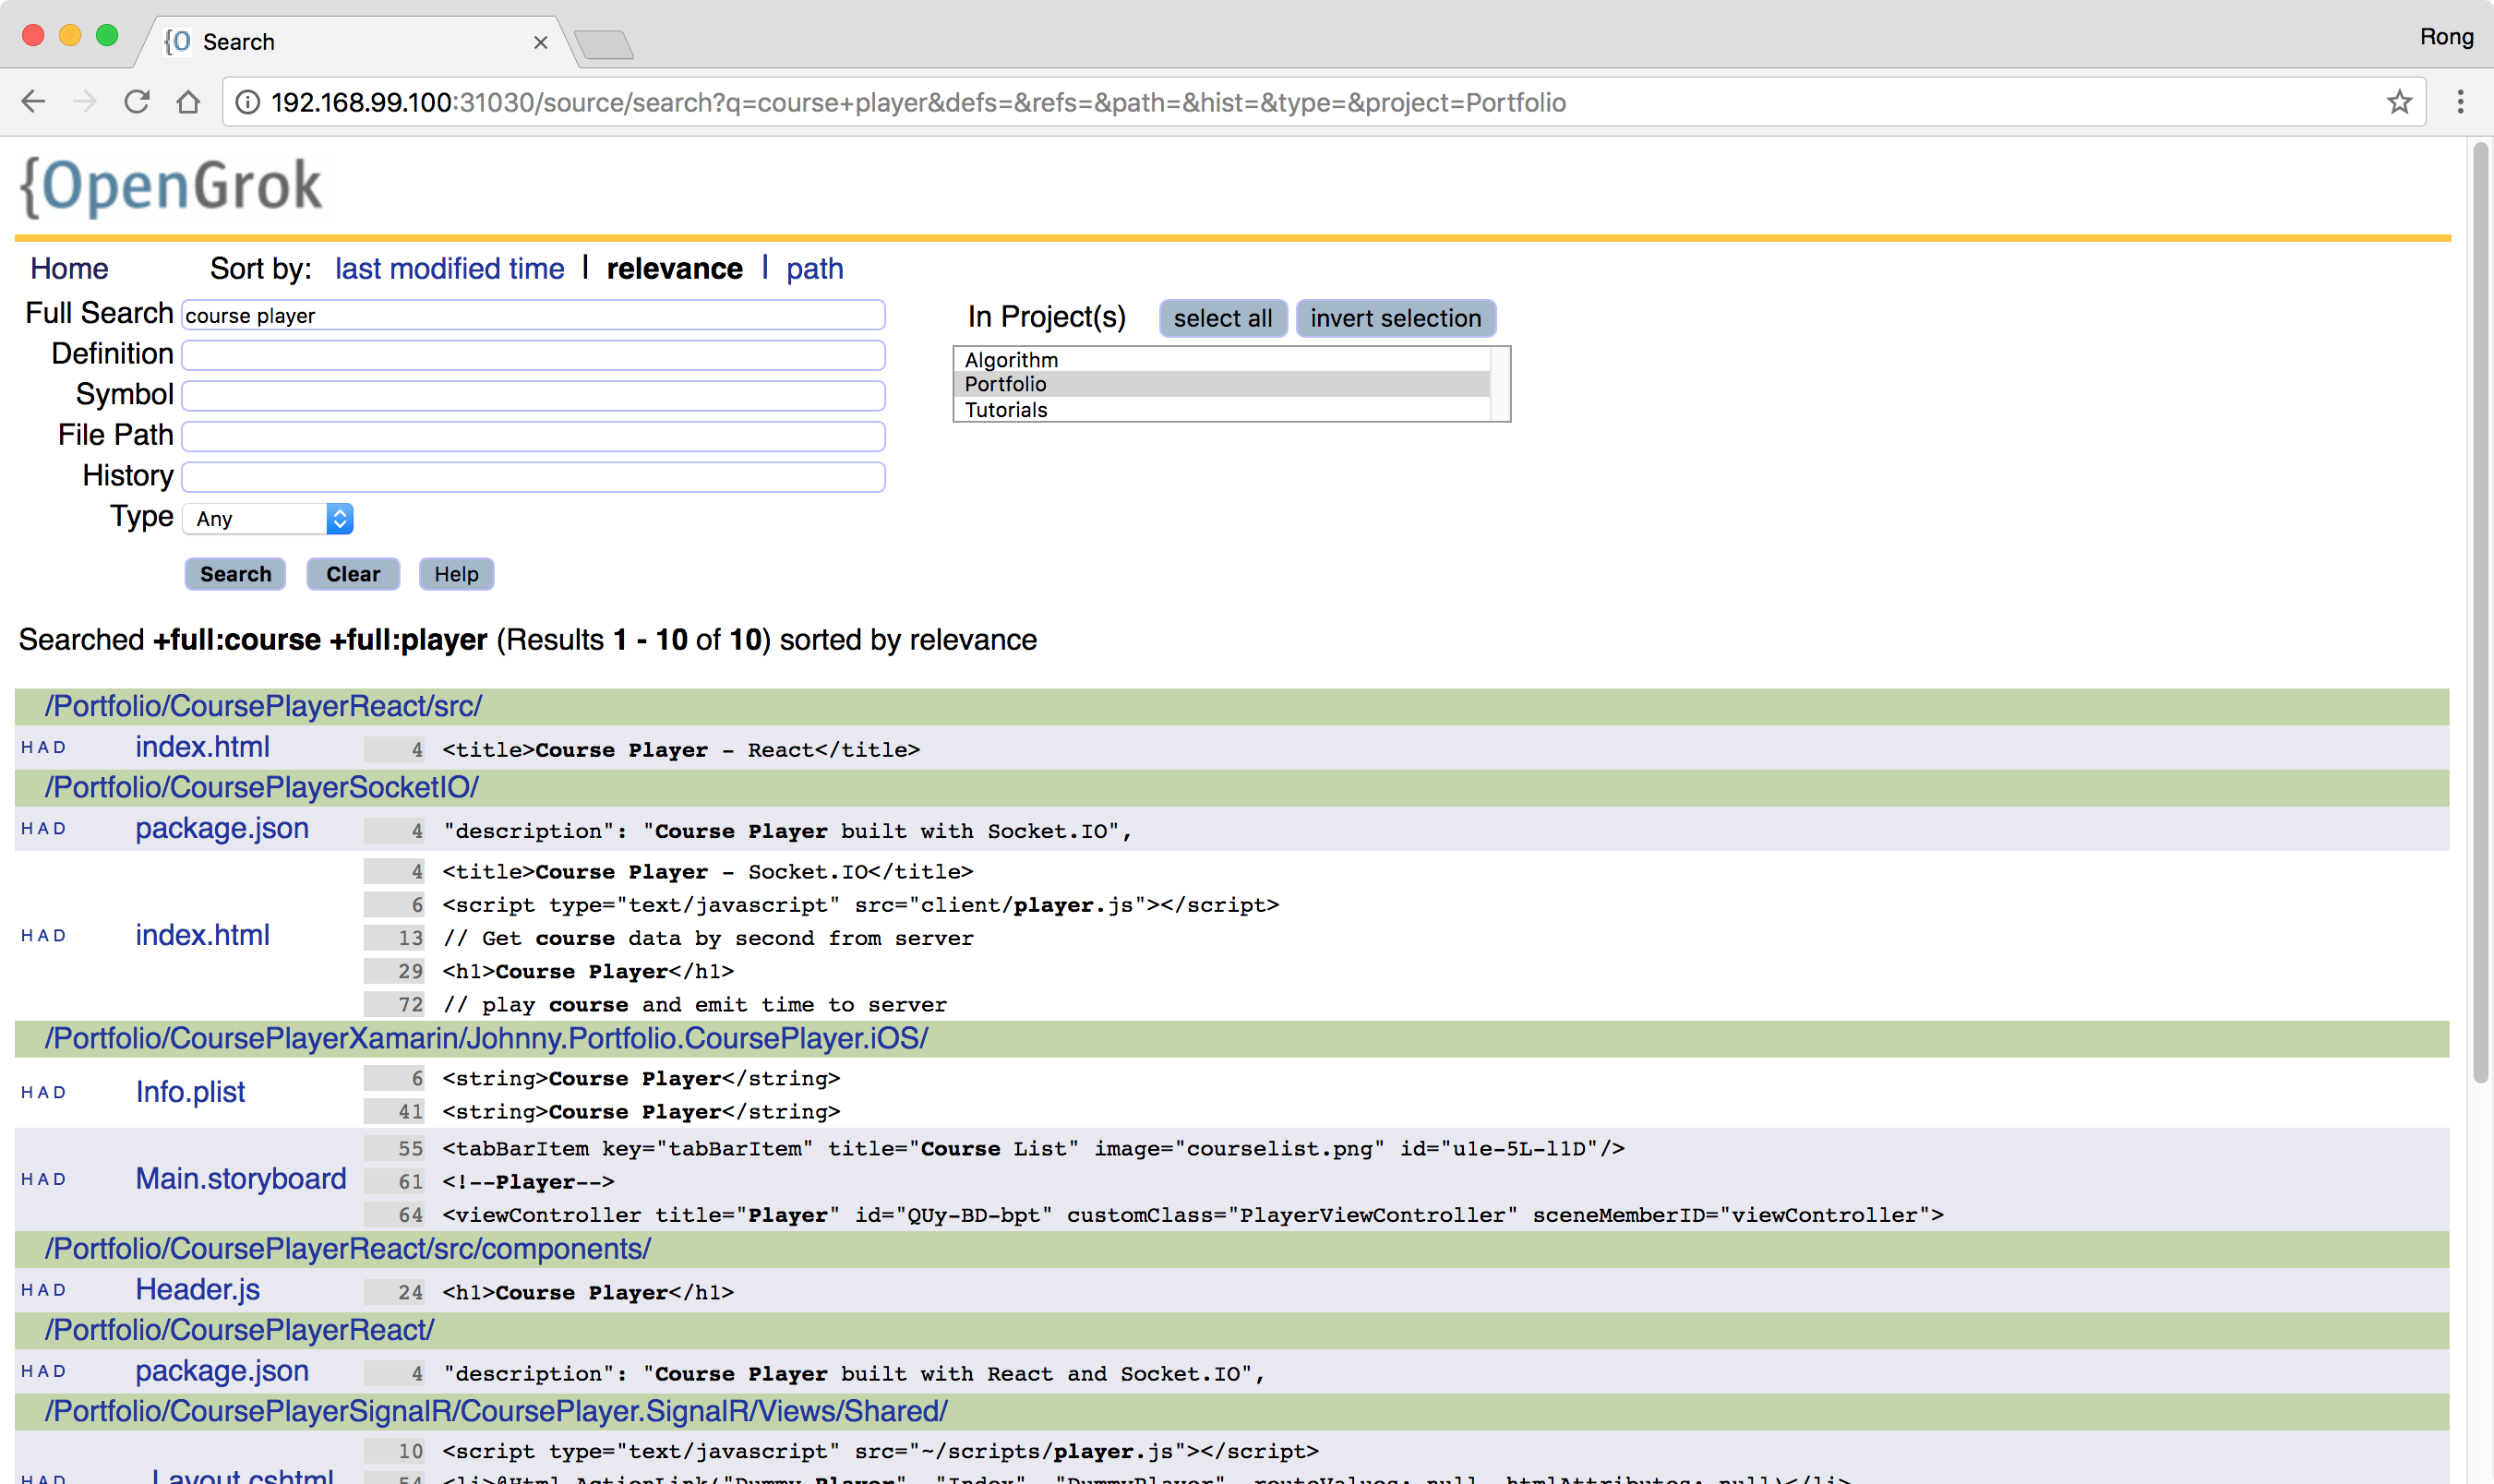The width and height of the screenshot is (2494, 1484).
Task: Click H A D links for Main.storyboard
Action: (44, 1179)
